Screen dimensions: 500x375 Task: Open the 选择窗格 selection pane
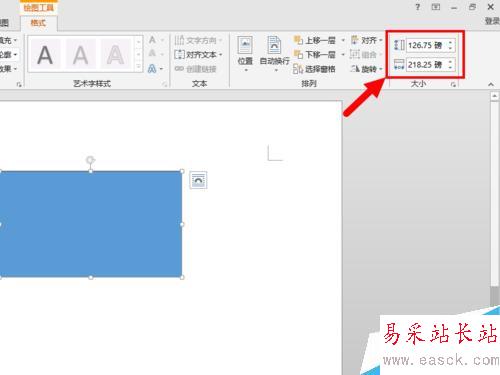314,69
